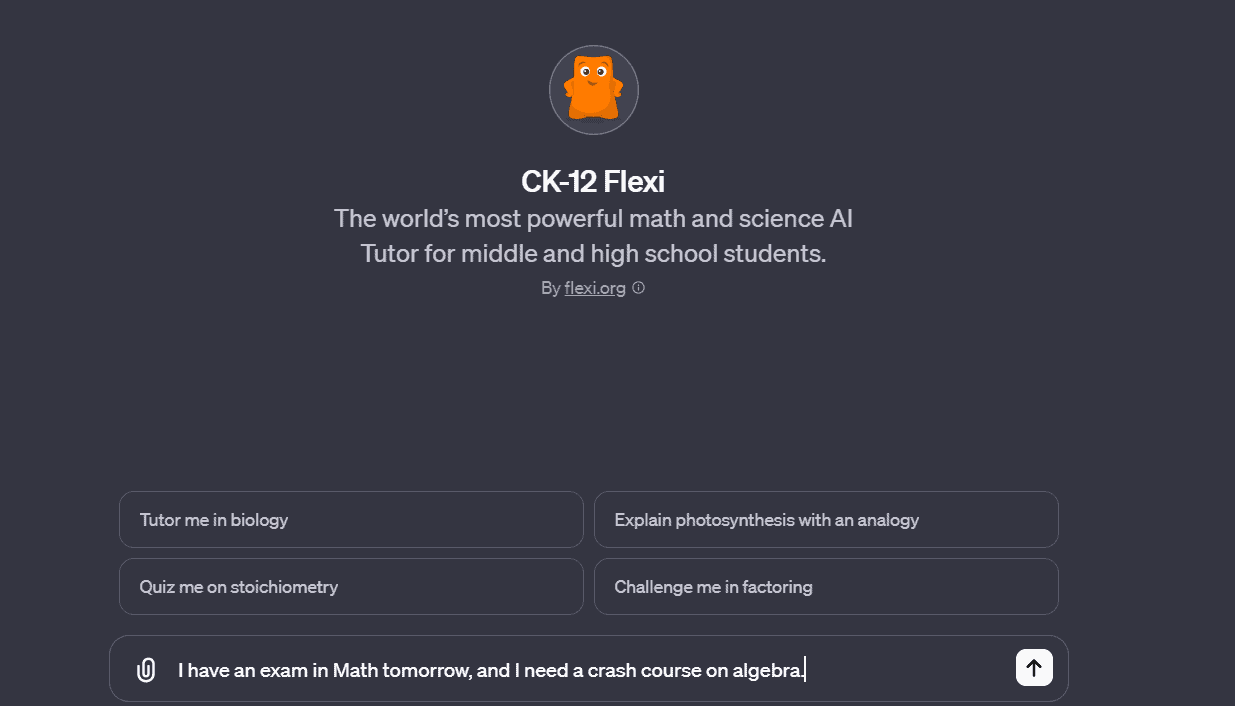Send the message with the up-arrow button
The width and height of the screenshot is (1235, 706).
1034,668
